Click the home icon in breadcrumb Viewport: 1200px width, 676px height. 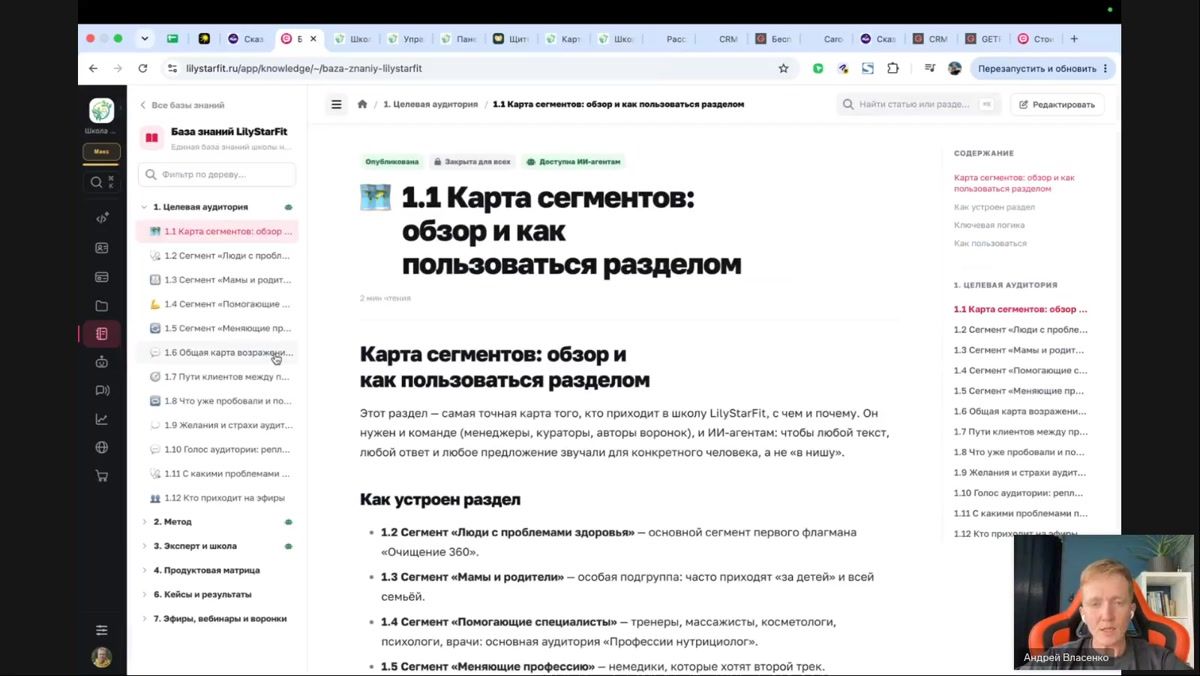(x=362, y=104)
